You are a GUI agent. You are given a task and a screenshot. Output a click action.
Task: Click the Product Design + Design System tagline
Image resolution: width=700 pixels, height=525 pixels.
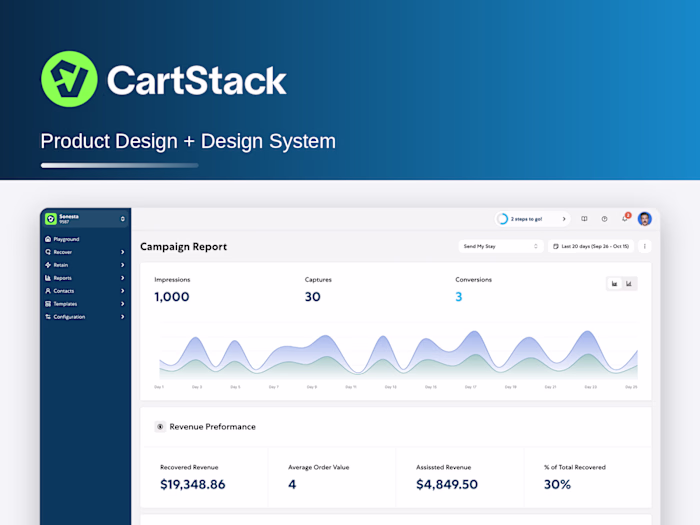tap(188, 142)
